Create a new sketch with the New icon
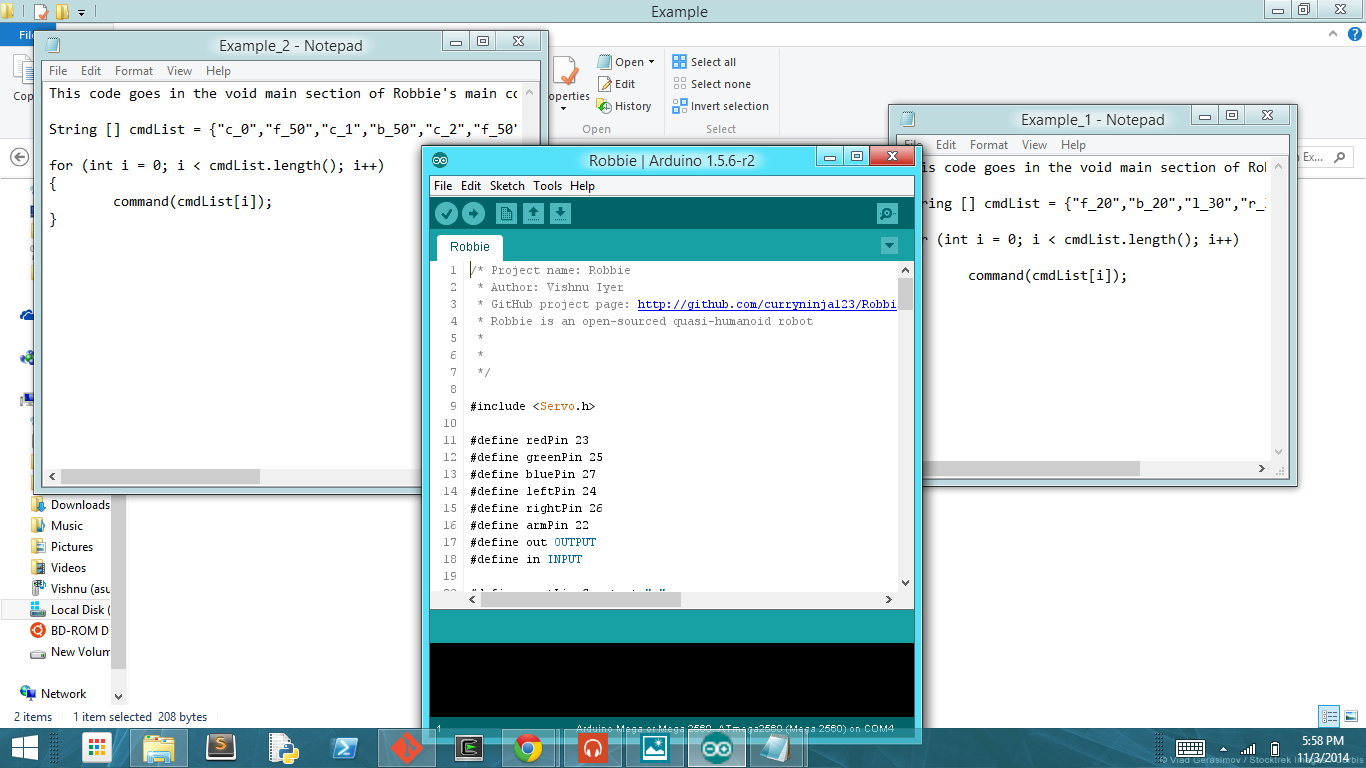Image resolution: width=1366 pixels, height=768 pixels. click(x=507, y=213)
